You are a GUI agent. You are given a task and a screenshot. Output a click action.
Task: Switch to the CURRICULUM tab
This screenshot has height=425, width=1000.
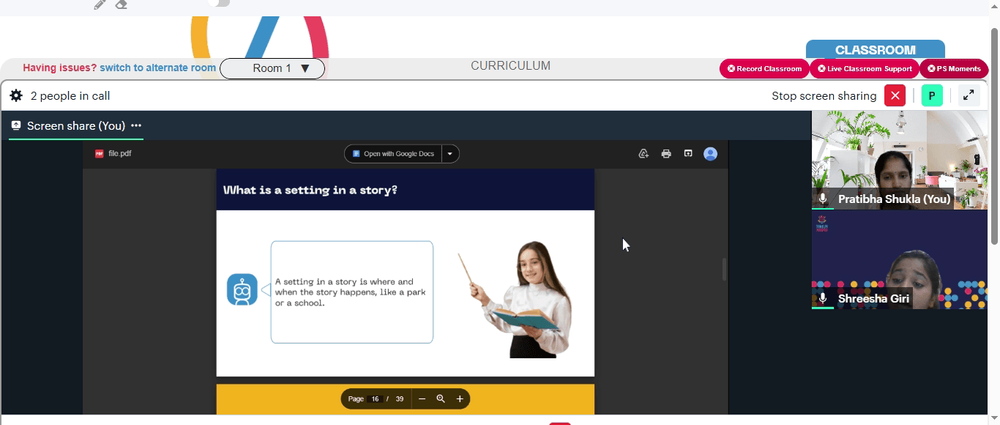pos(510,66)
